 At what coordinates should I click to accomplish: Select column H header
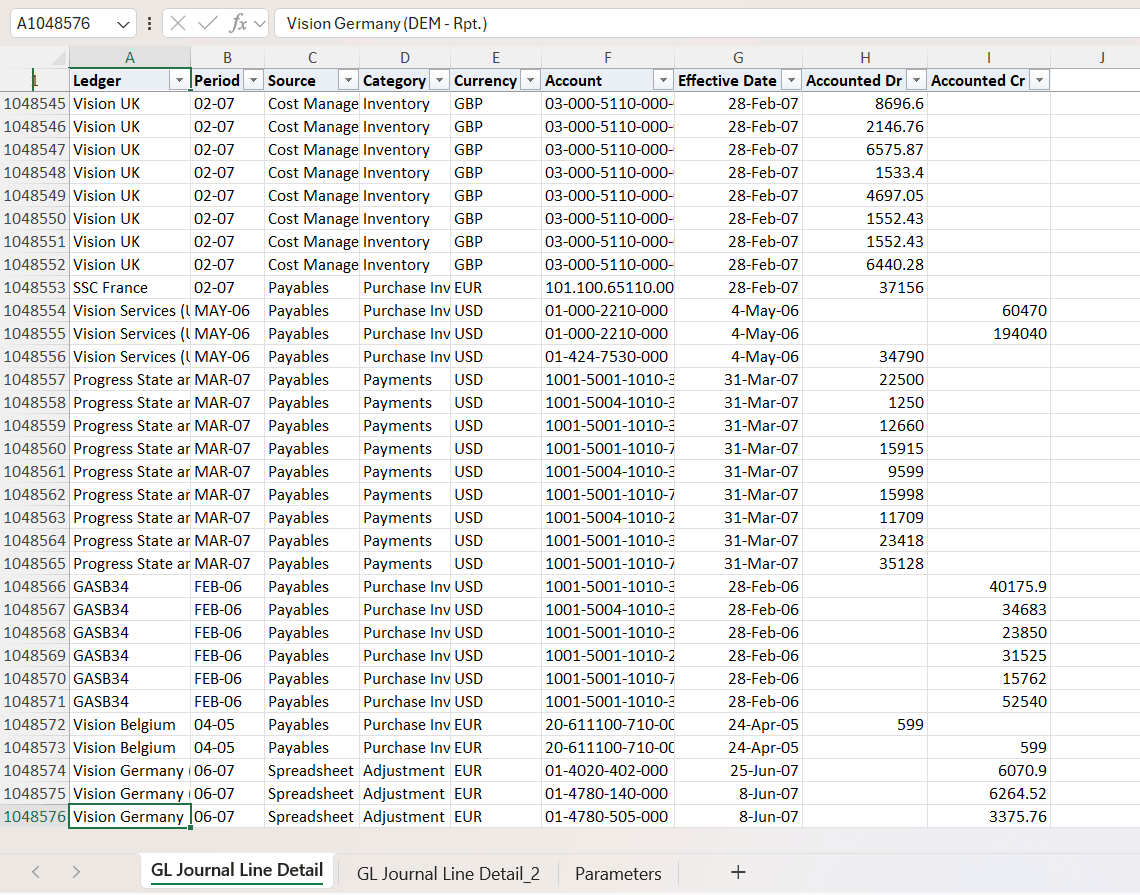pyautogui.click(x=865, y=57)
